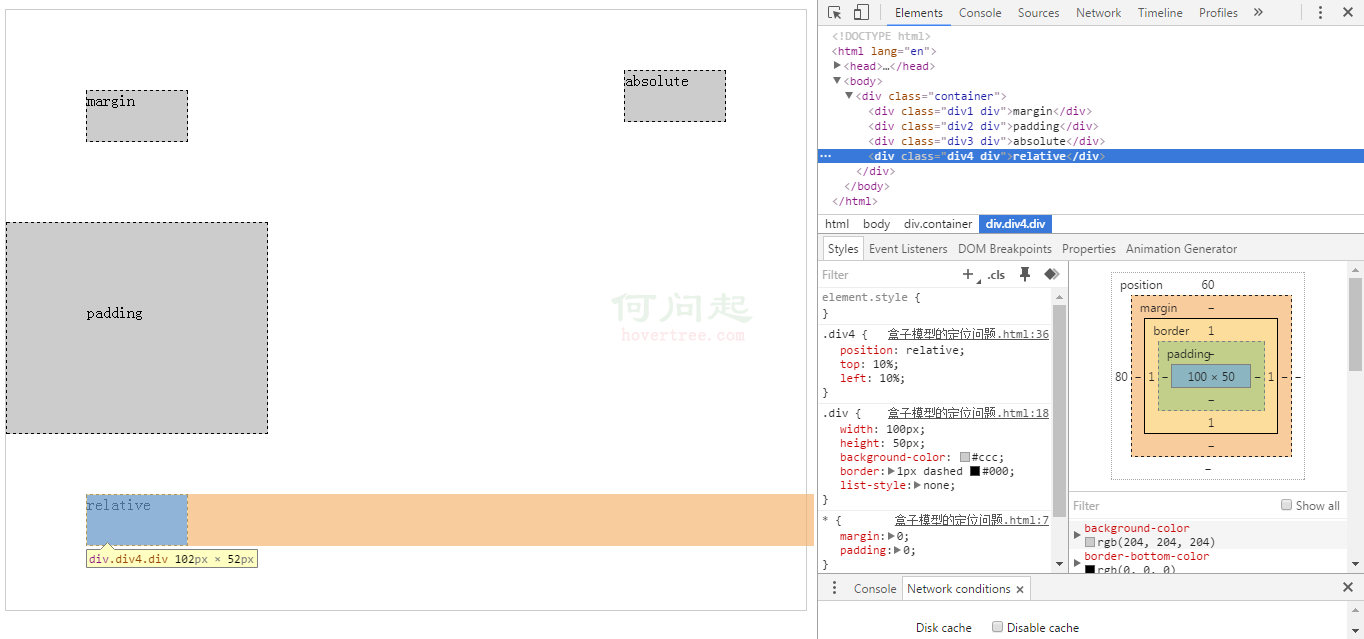This screenshot has width=1364, height=639.
Task: Click the #ccc background color swatch
Action: 965,457
